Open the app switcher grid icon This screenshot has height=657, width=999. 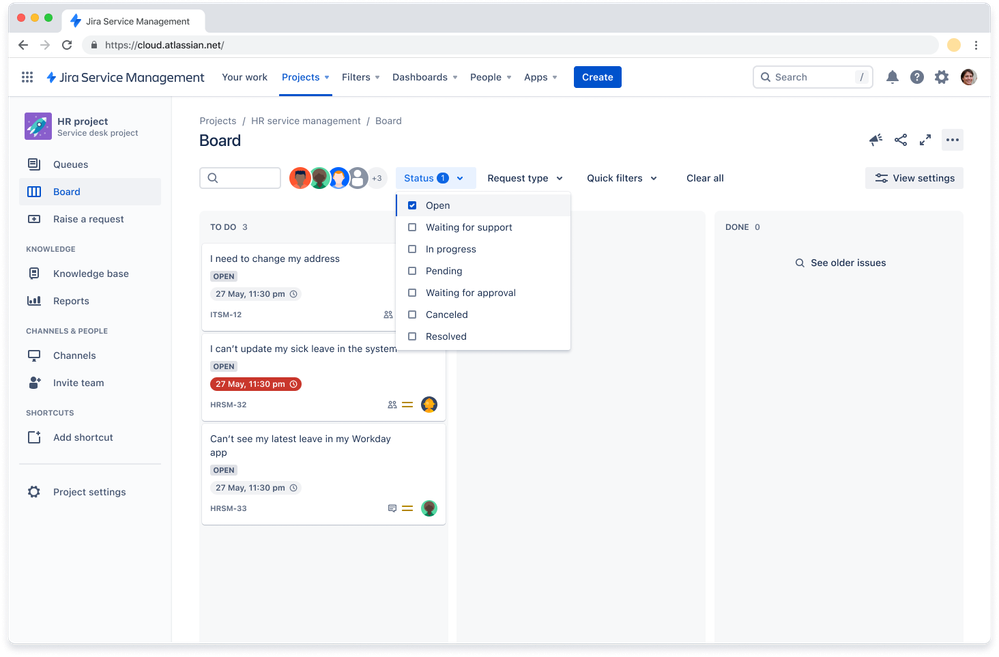27,77
